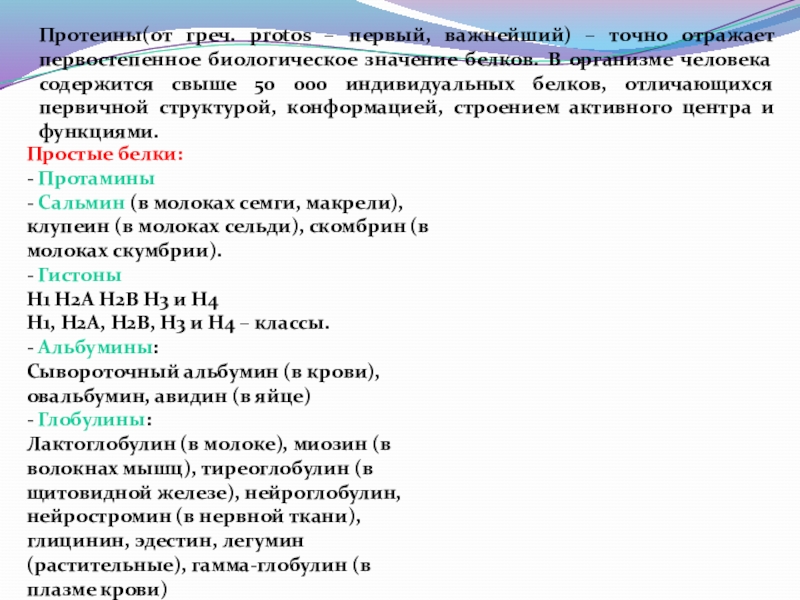The image size is (800, 600).
Task: Click the word 'скомбрин'
Action: point(357,227)
